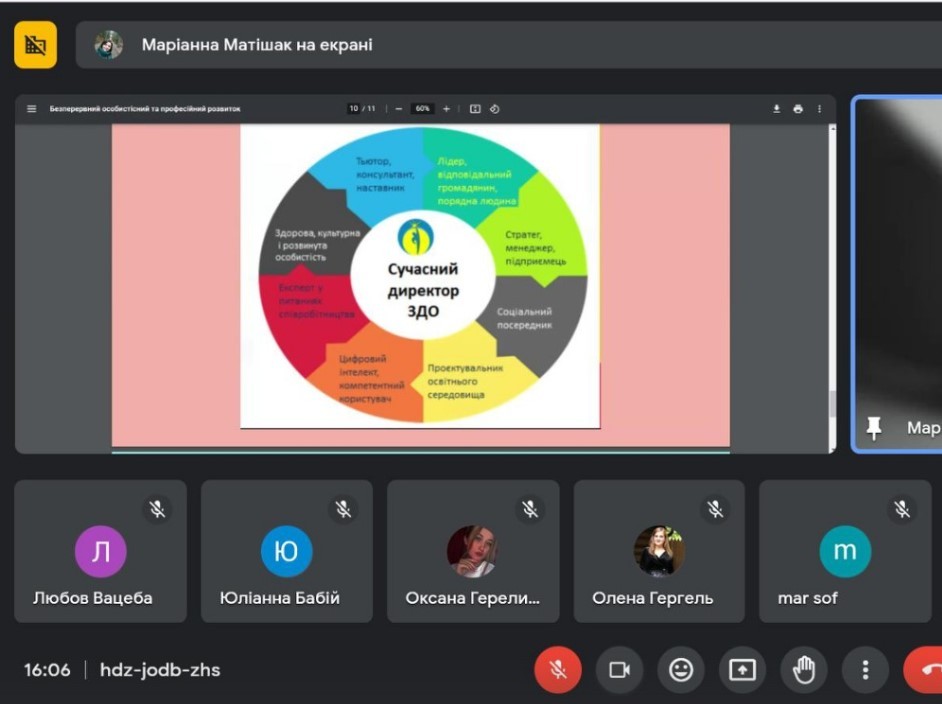Viewport: 942px width, 704px height.
Task: Click the pin icon on presenter tile
Action: [874, 428]
